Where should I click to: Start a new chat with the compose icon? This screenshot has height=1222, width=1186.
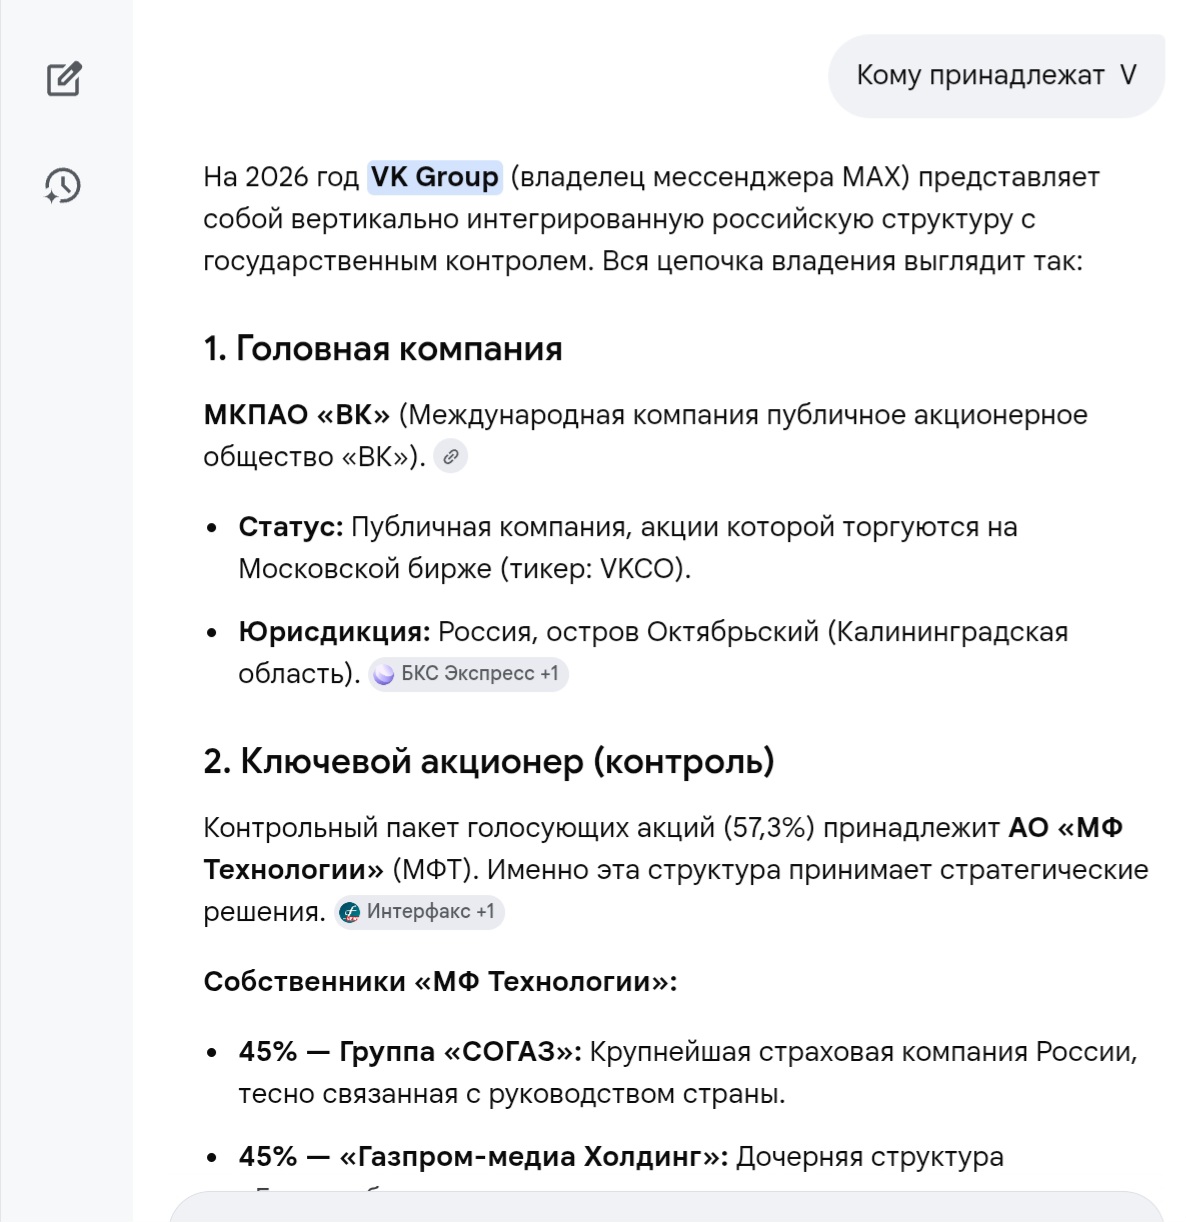64,79
